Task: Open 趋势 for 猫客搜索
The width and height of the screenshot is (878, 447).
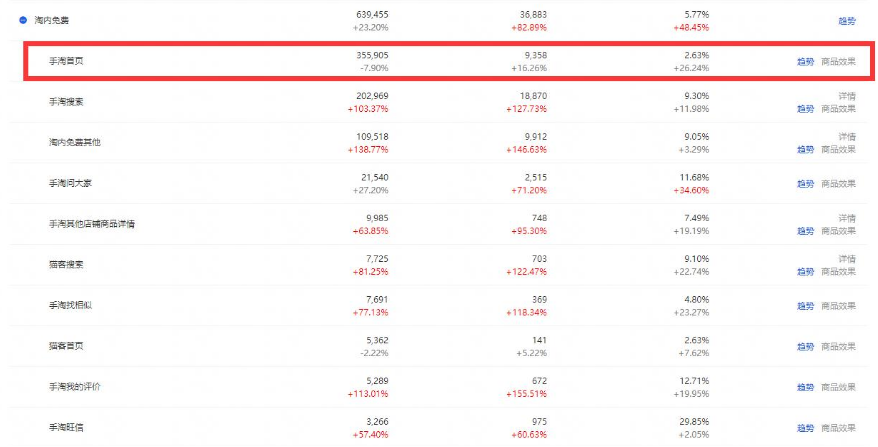Action: [805, 272]
